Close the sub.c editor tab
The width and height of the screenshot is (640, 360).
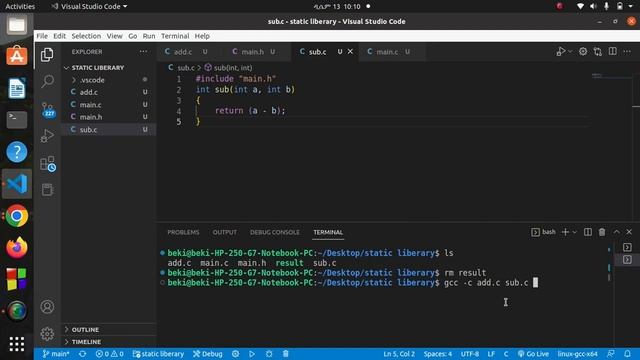tap(350, 52)
